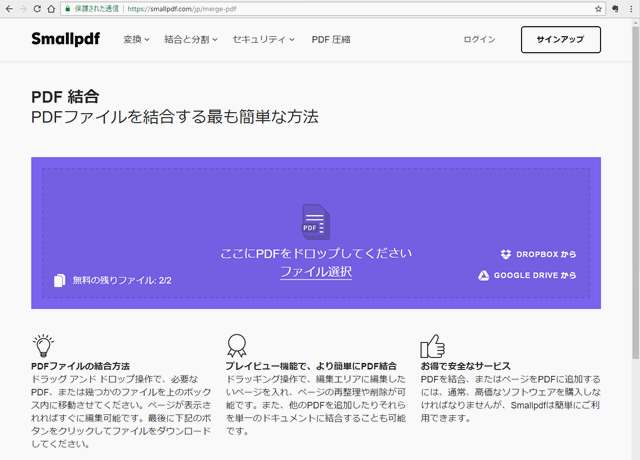Expand the セキュリティ dropdown menu
The image size is (640, 460).
(263, 40)
